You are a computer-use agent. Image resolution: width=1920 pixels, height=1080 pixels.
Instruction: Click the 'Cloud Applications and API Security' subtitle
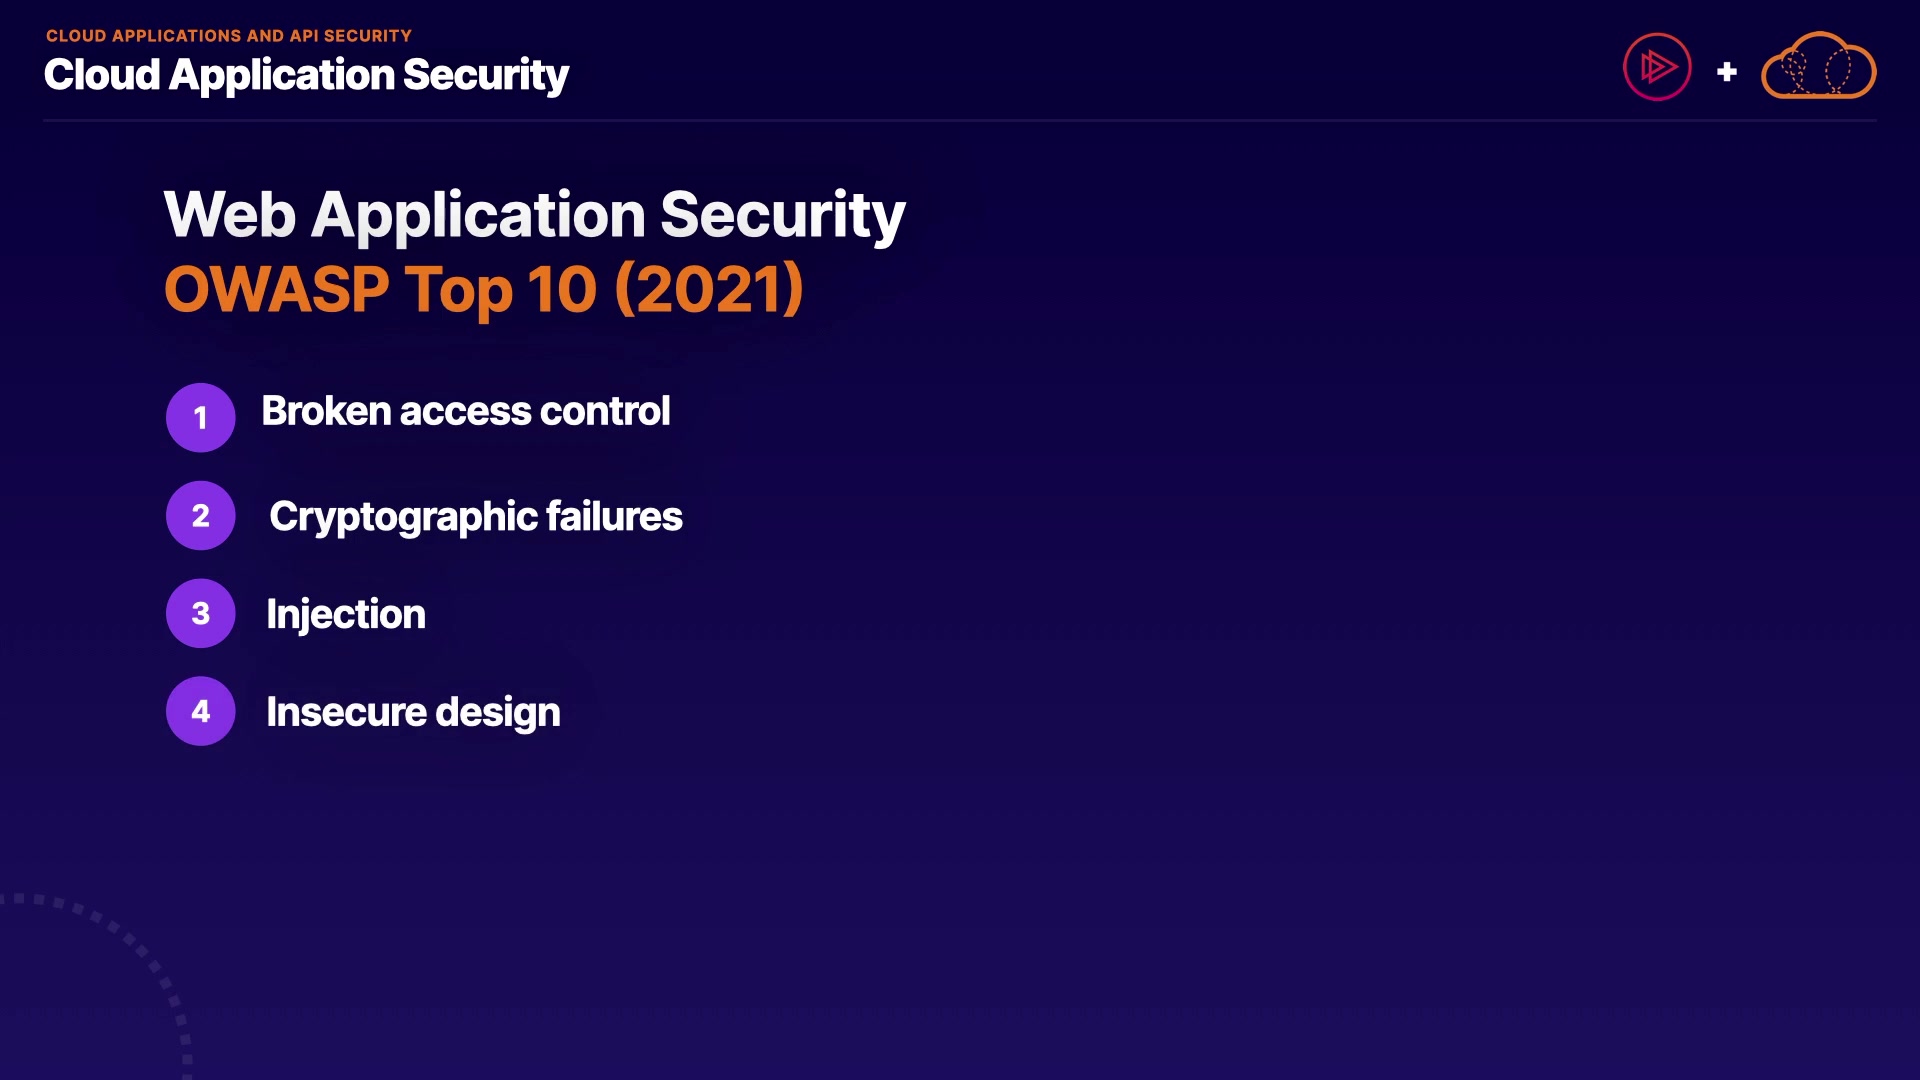point(229,36)
